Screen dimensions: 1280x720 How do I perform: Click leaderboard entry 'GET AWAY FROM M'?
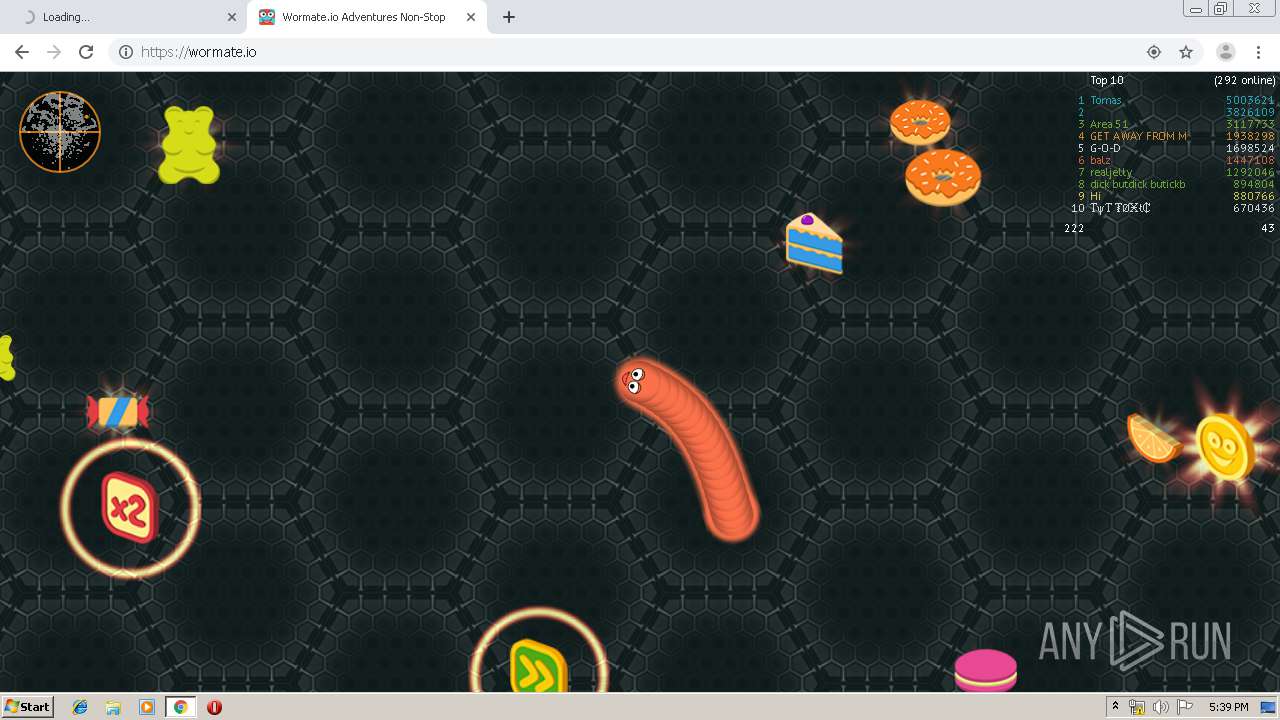coord(1139,136)
